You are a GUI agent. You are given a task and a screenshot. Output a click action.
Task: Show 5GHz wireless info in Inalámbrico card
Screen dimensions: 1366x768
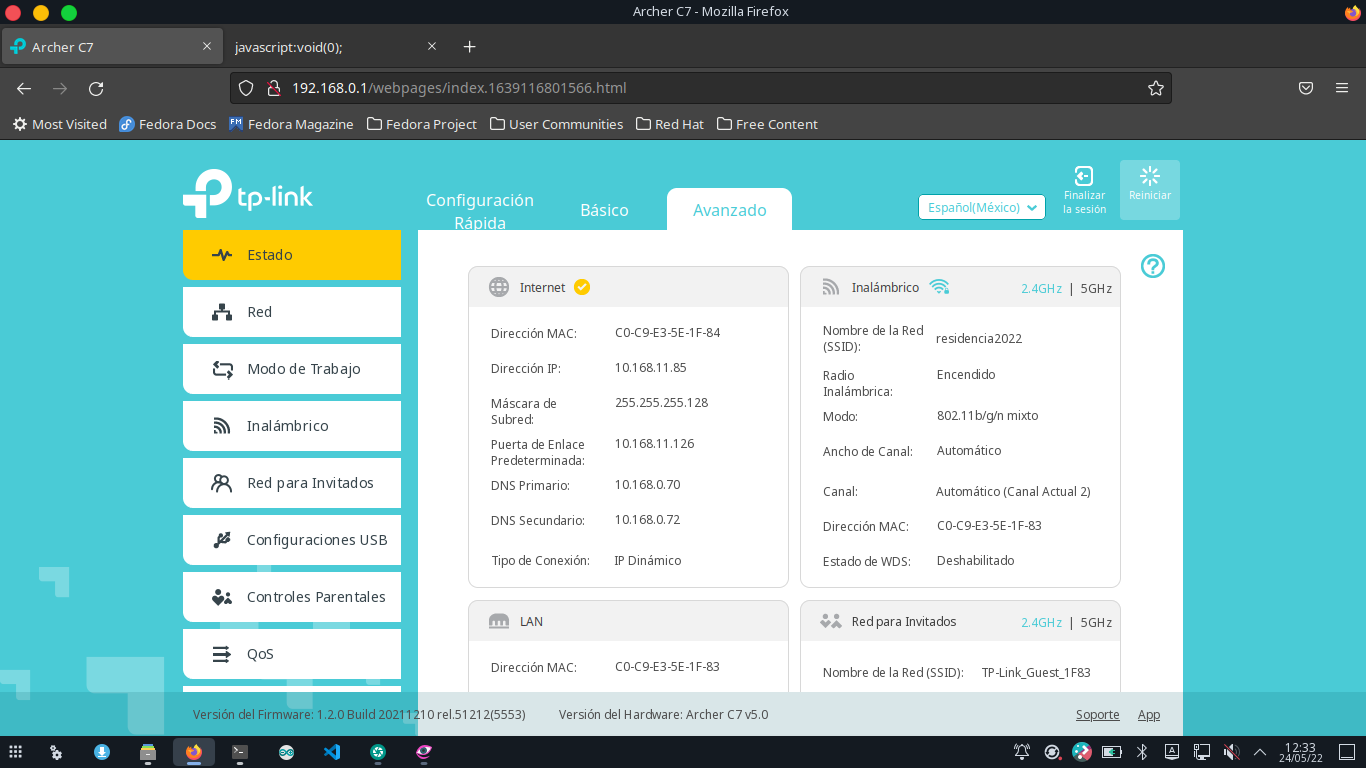tap(1096, 288)
